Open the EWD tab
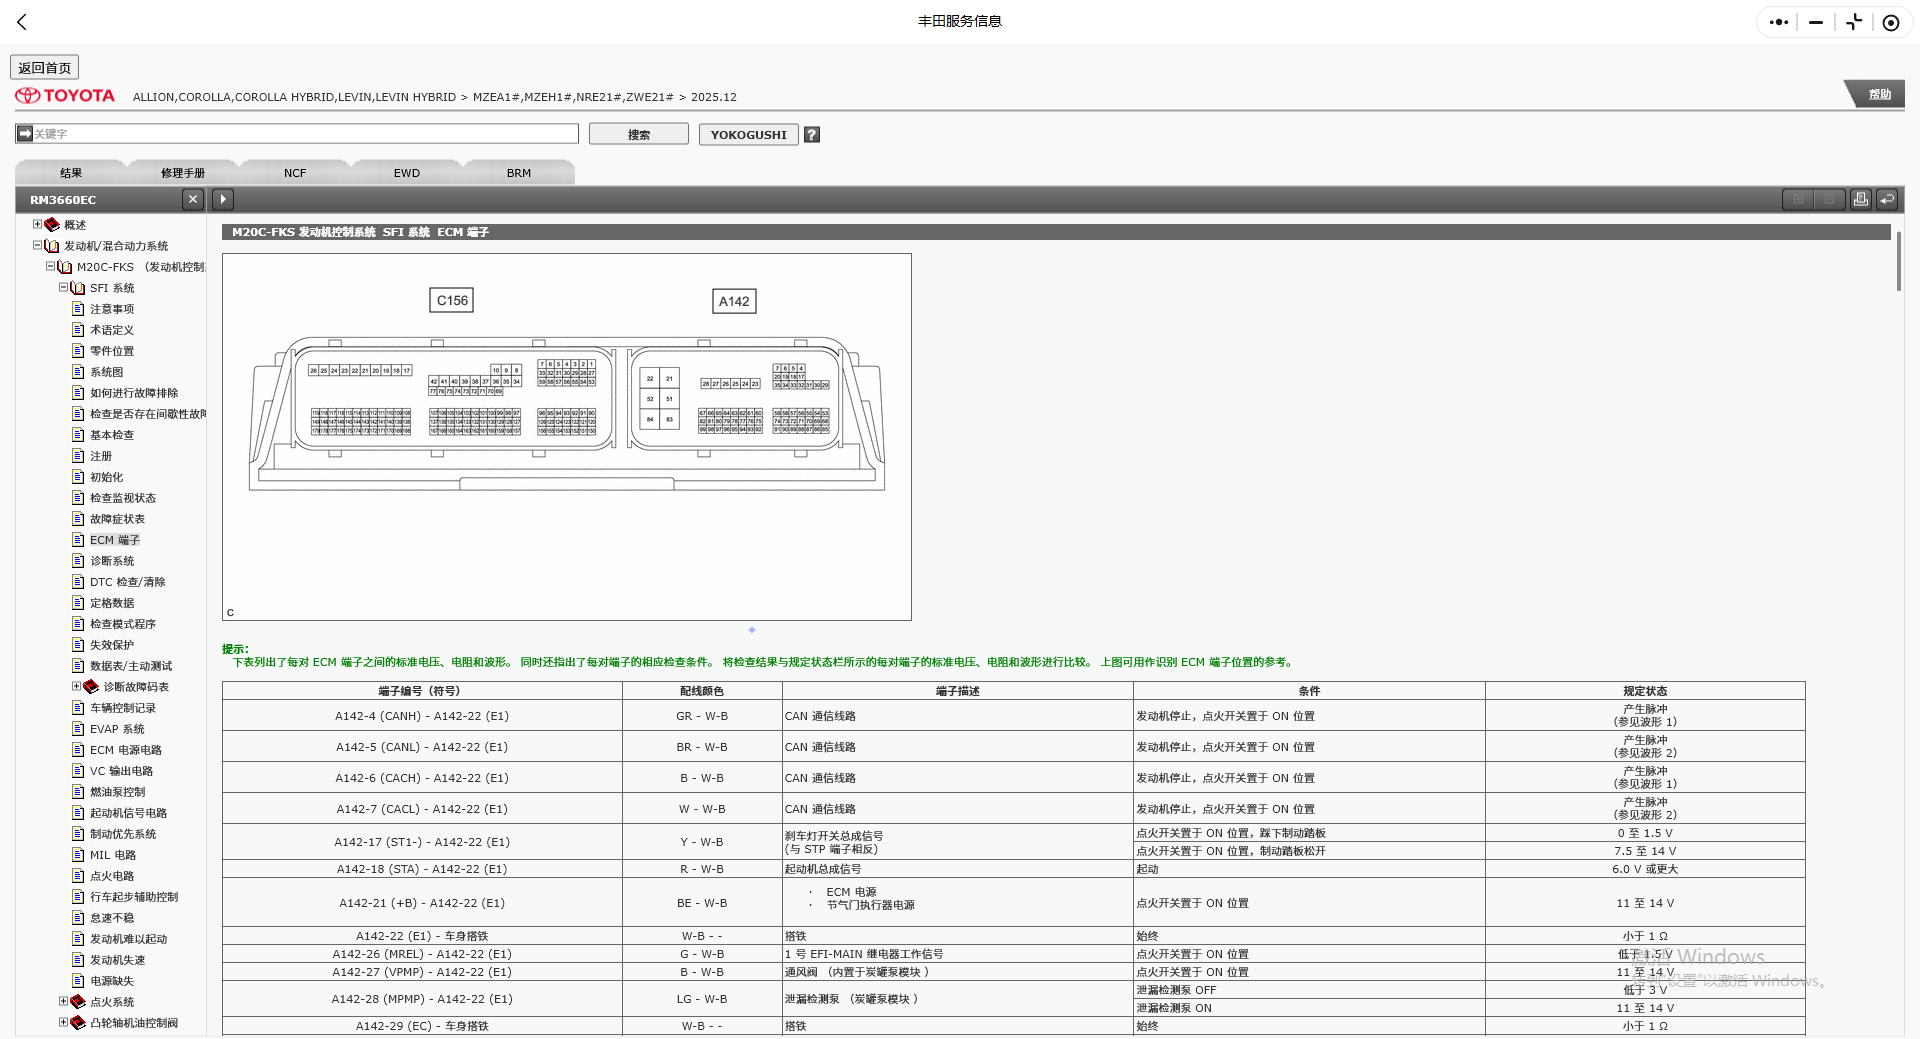The image size is (1920, 1039). pyautogui.click(x=407, y=172)
